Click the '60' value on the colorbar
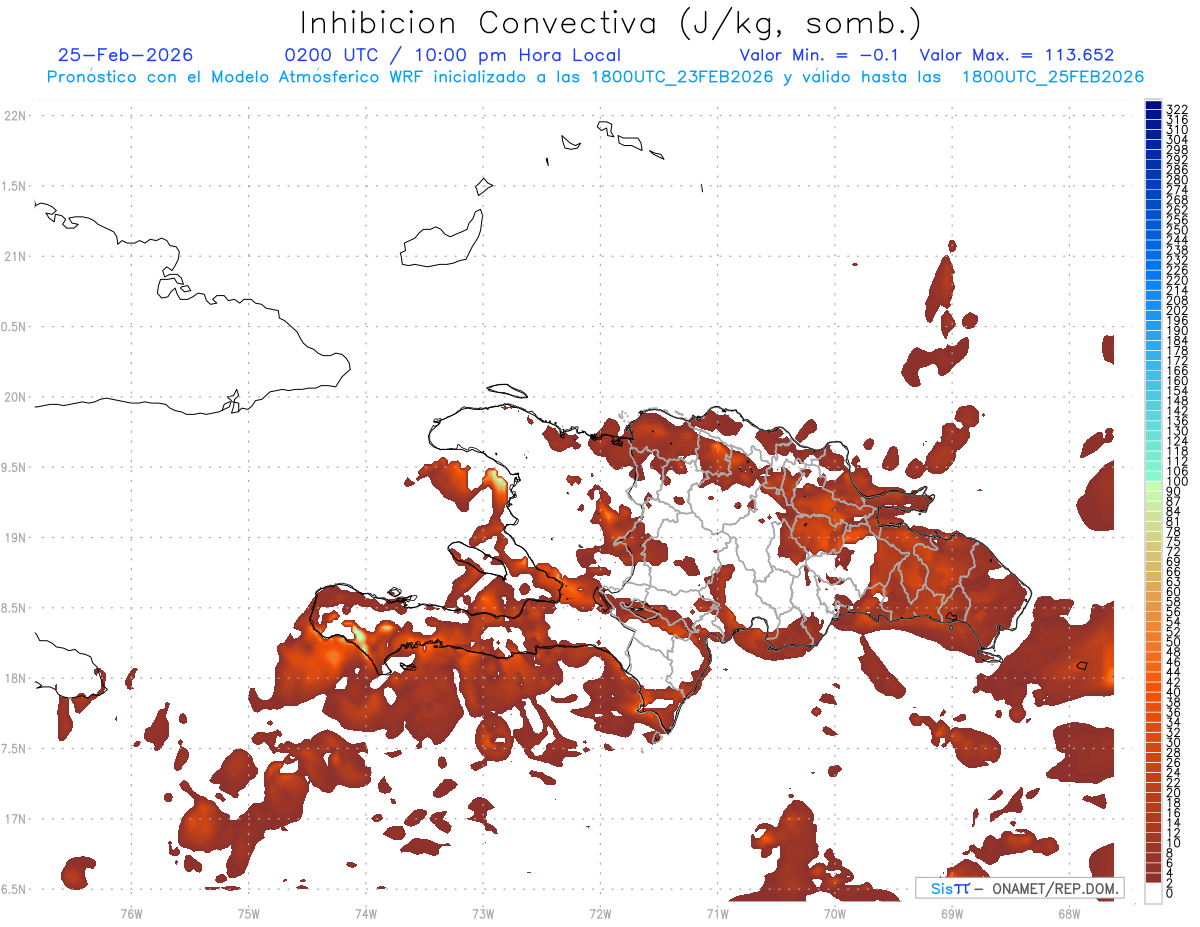The height and width of the screenshot is (927, 1200). (x=1173, y=591)
